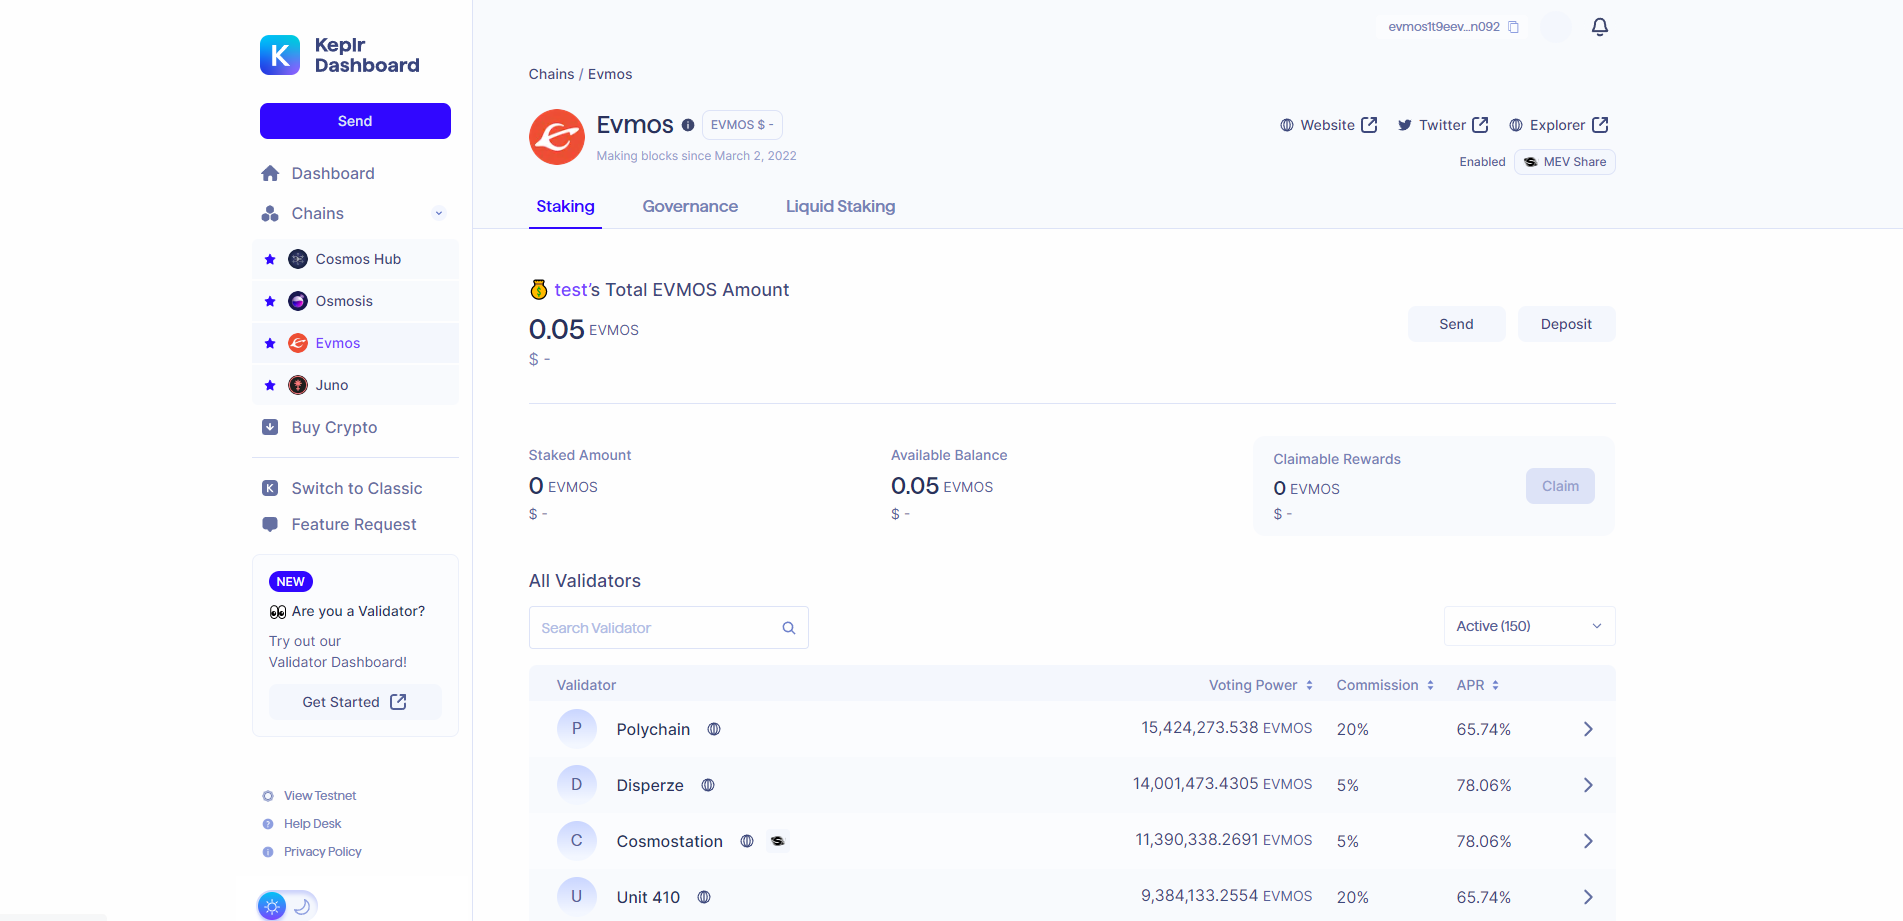Click the sidebar Send button

click(355, 121)
